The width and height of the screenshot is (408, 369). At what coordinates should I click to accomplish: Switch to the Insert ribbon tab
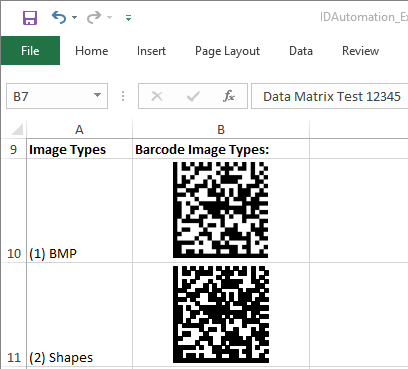tap(151, 51)
